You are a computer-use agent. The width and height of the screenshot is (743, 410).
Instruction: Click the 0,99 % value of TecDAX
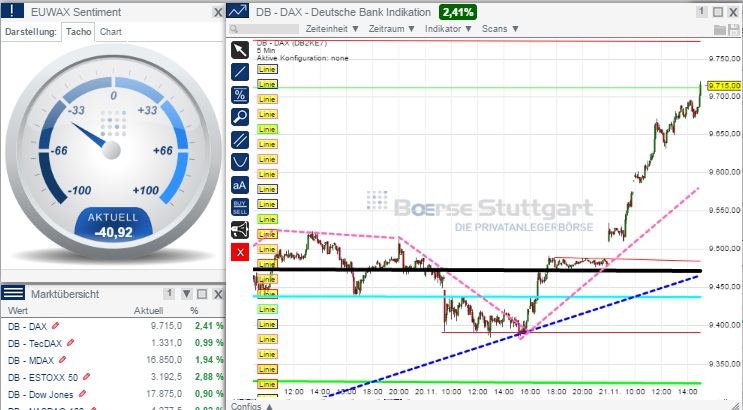(x=209, y=343)
